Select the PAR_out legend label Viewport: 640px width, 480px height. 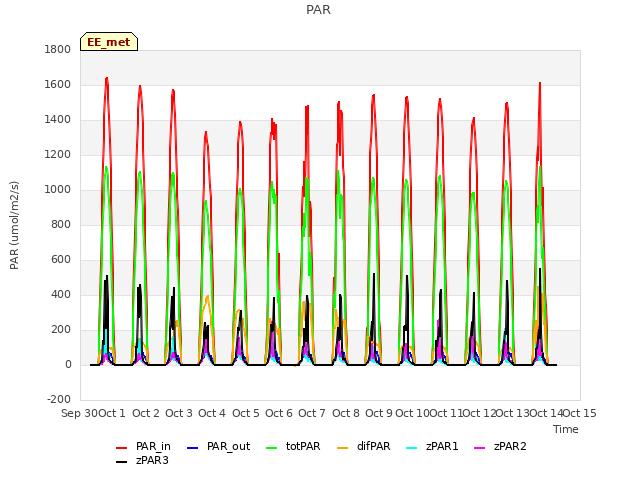pos(228,447)
